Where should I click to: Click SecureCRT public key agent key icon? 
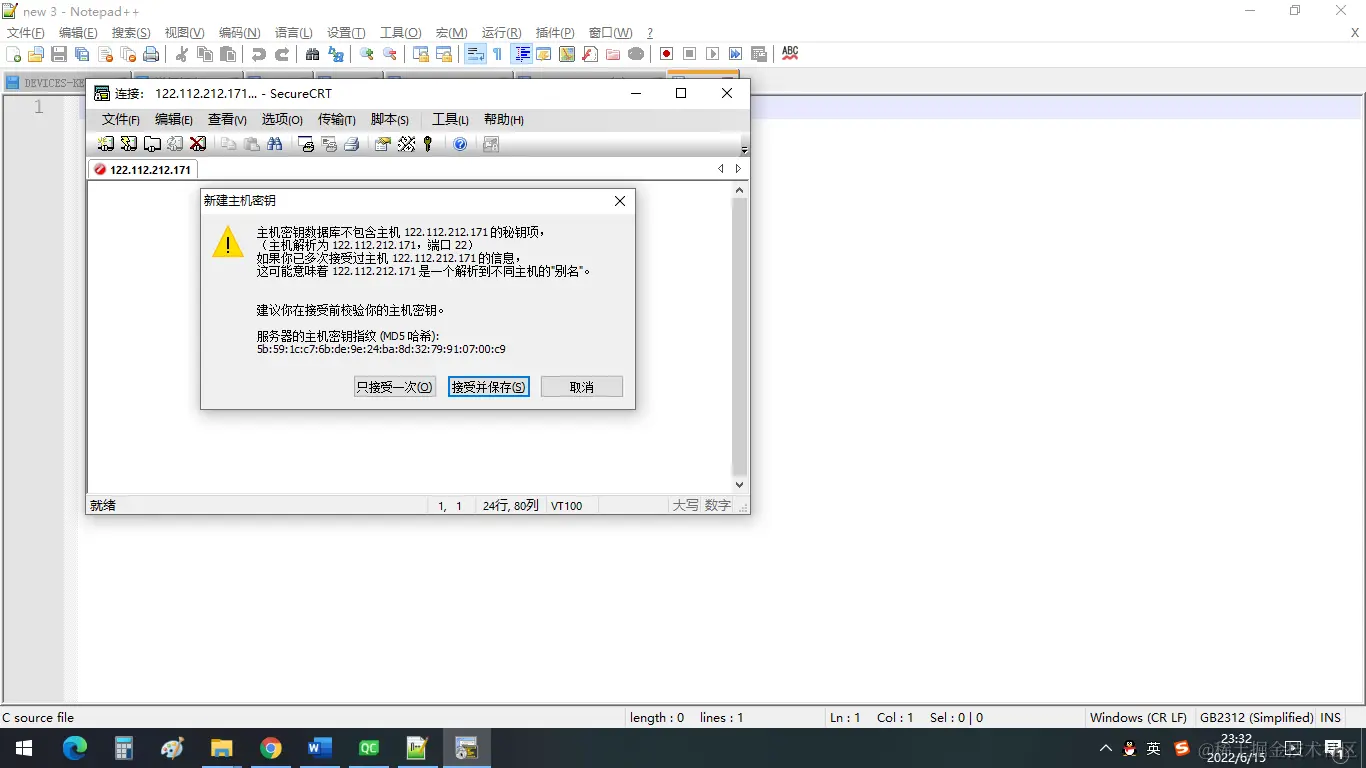click(427, 144)
